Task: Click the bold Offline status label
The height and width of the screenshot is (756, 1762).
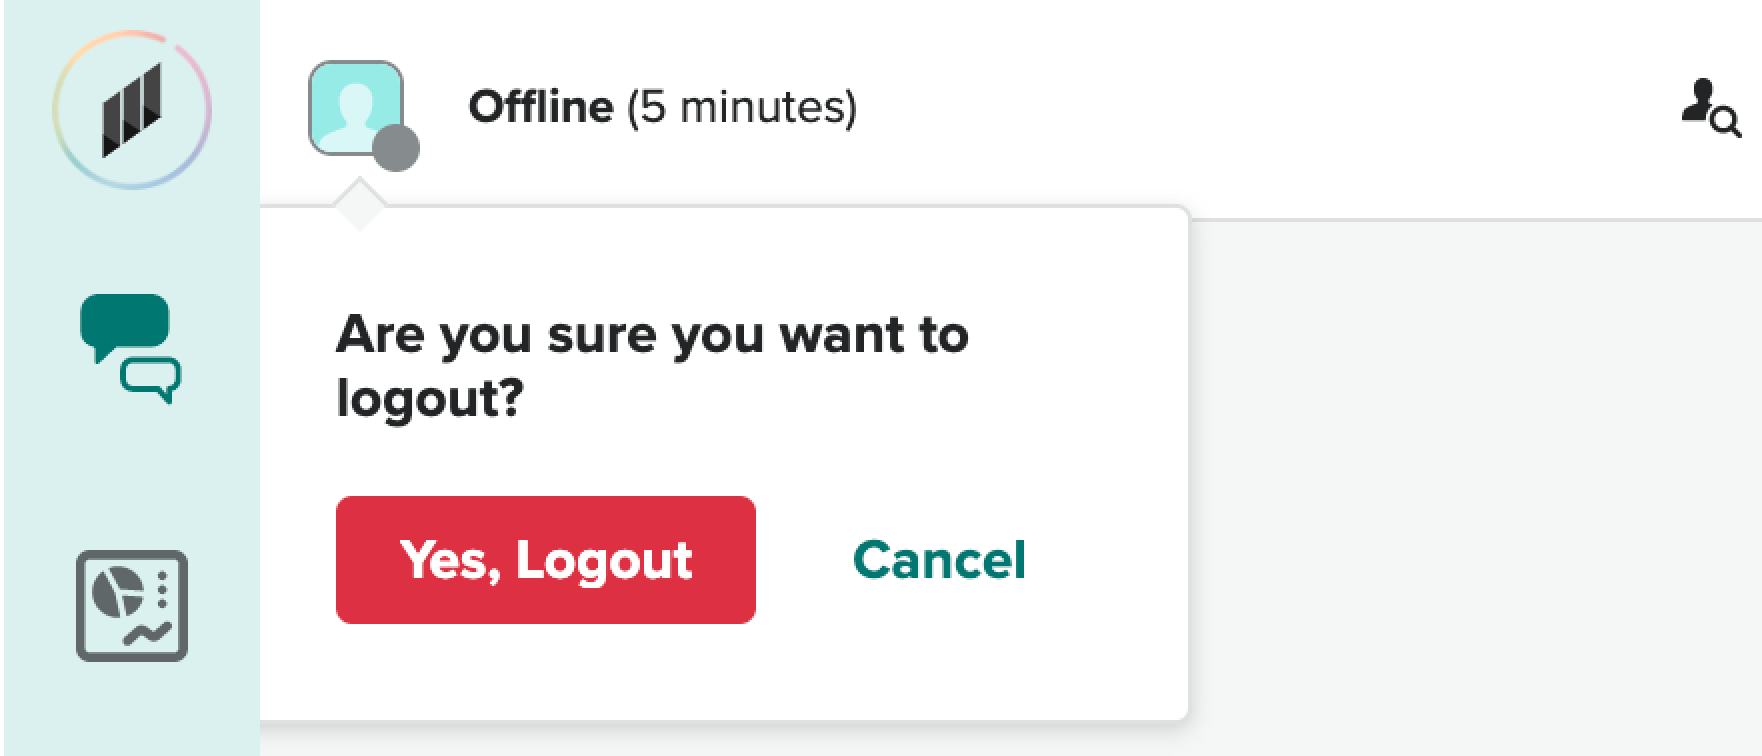Action: [x=541, y=107]
